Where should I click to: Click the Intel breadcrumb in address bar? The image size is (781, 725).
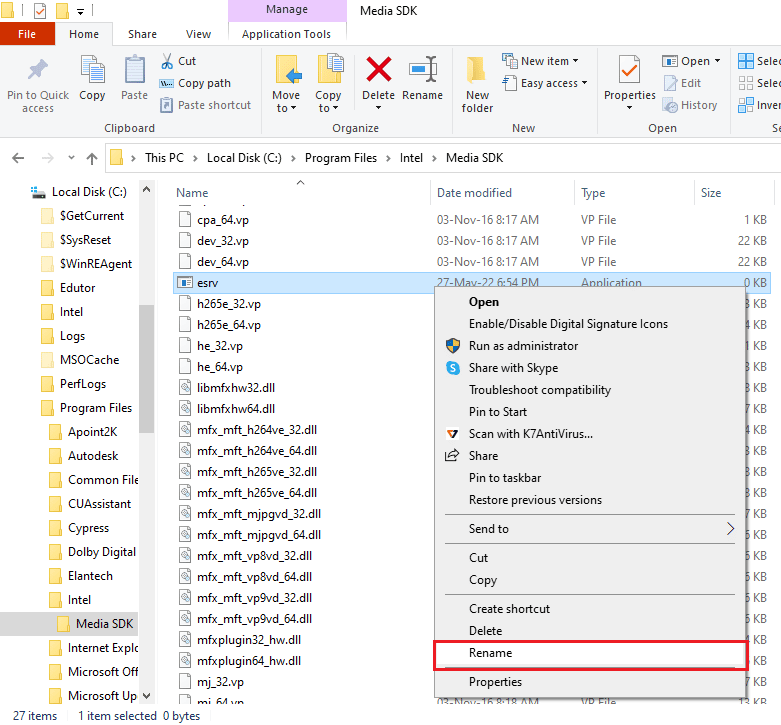coord(411,158)
